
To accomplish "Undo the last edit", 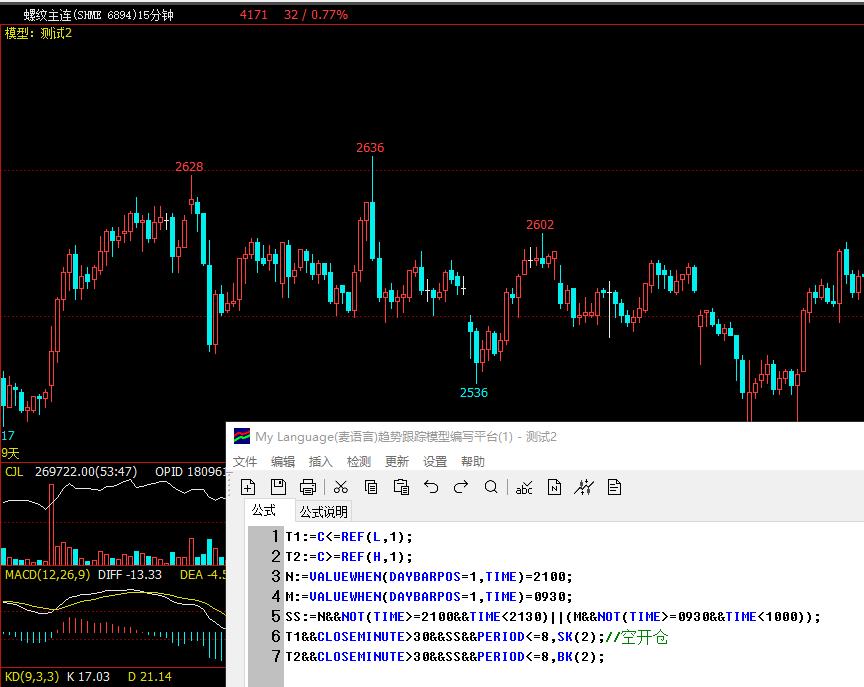I will coord(431,487).
